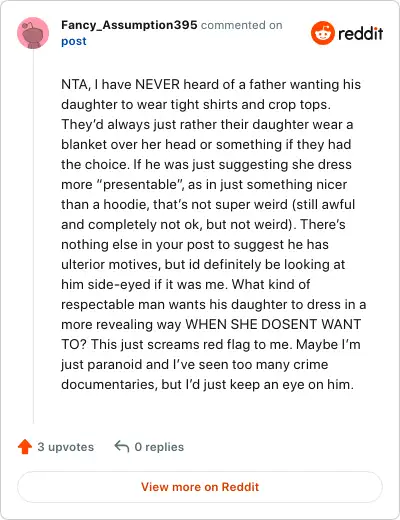Open the Fancy_Assumption395 username profile link
The height and width of the screenshot is (520, 400).
[129, 25]
